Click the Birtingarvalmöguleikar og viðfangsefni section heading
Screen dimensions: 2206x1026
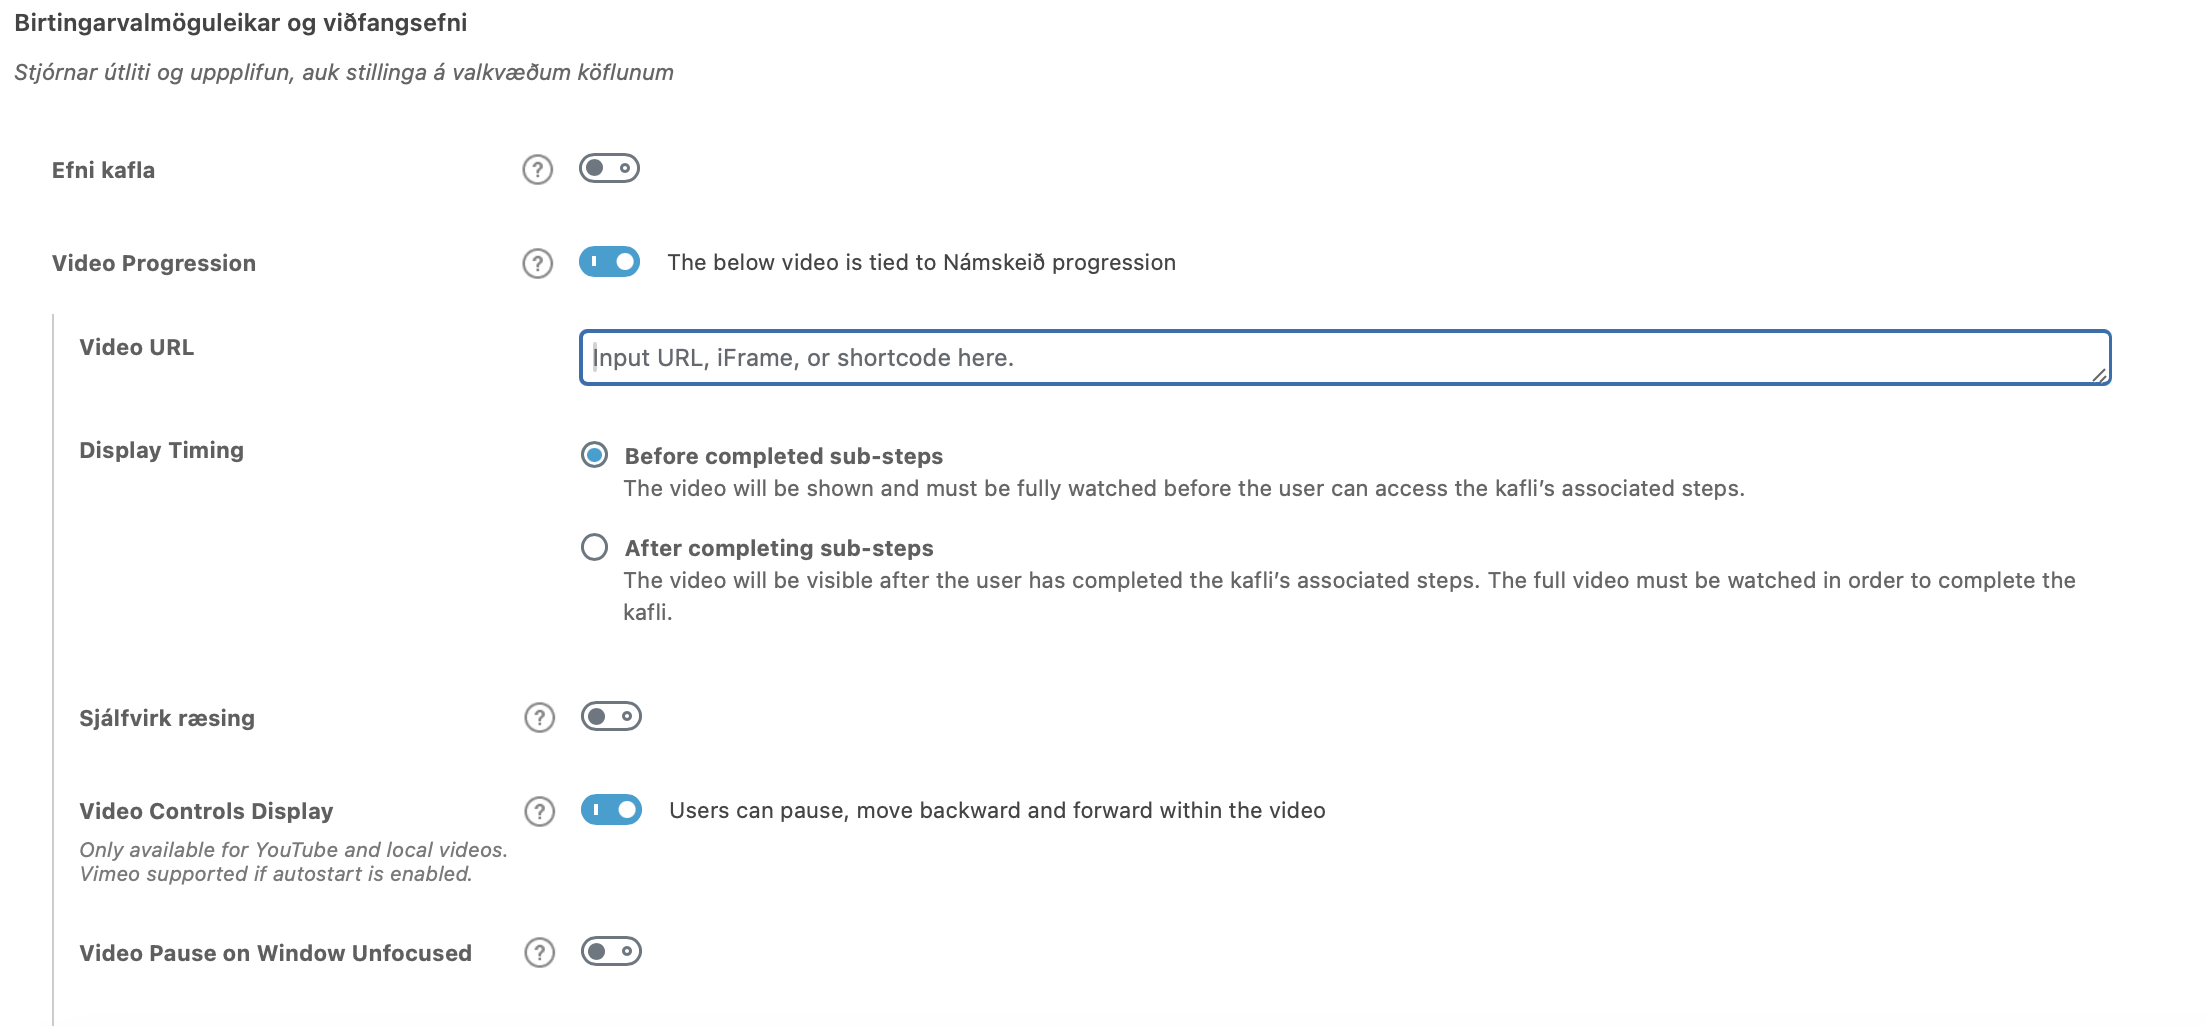click(x=240, y=23)
